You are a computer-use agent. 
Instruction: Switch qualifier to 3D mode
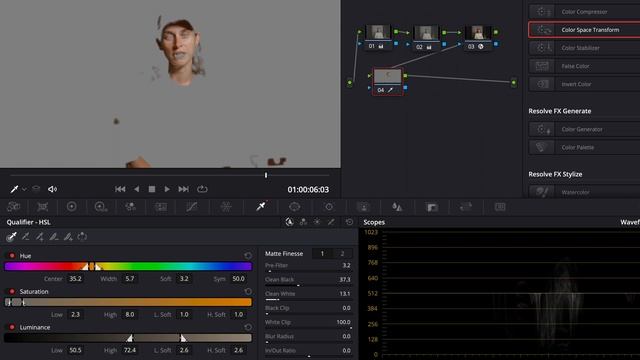tap(331, 222)
